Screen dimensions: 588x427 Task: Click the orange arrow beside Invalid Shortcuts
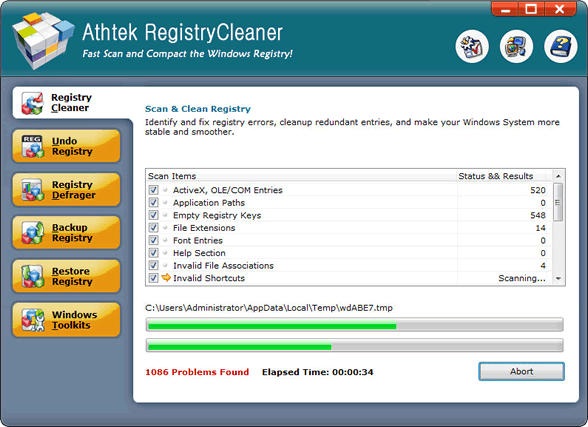click(166, 278)
